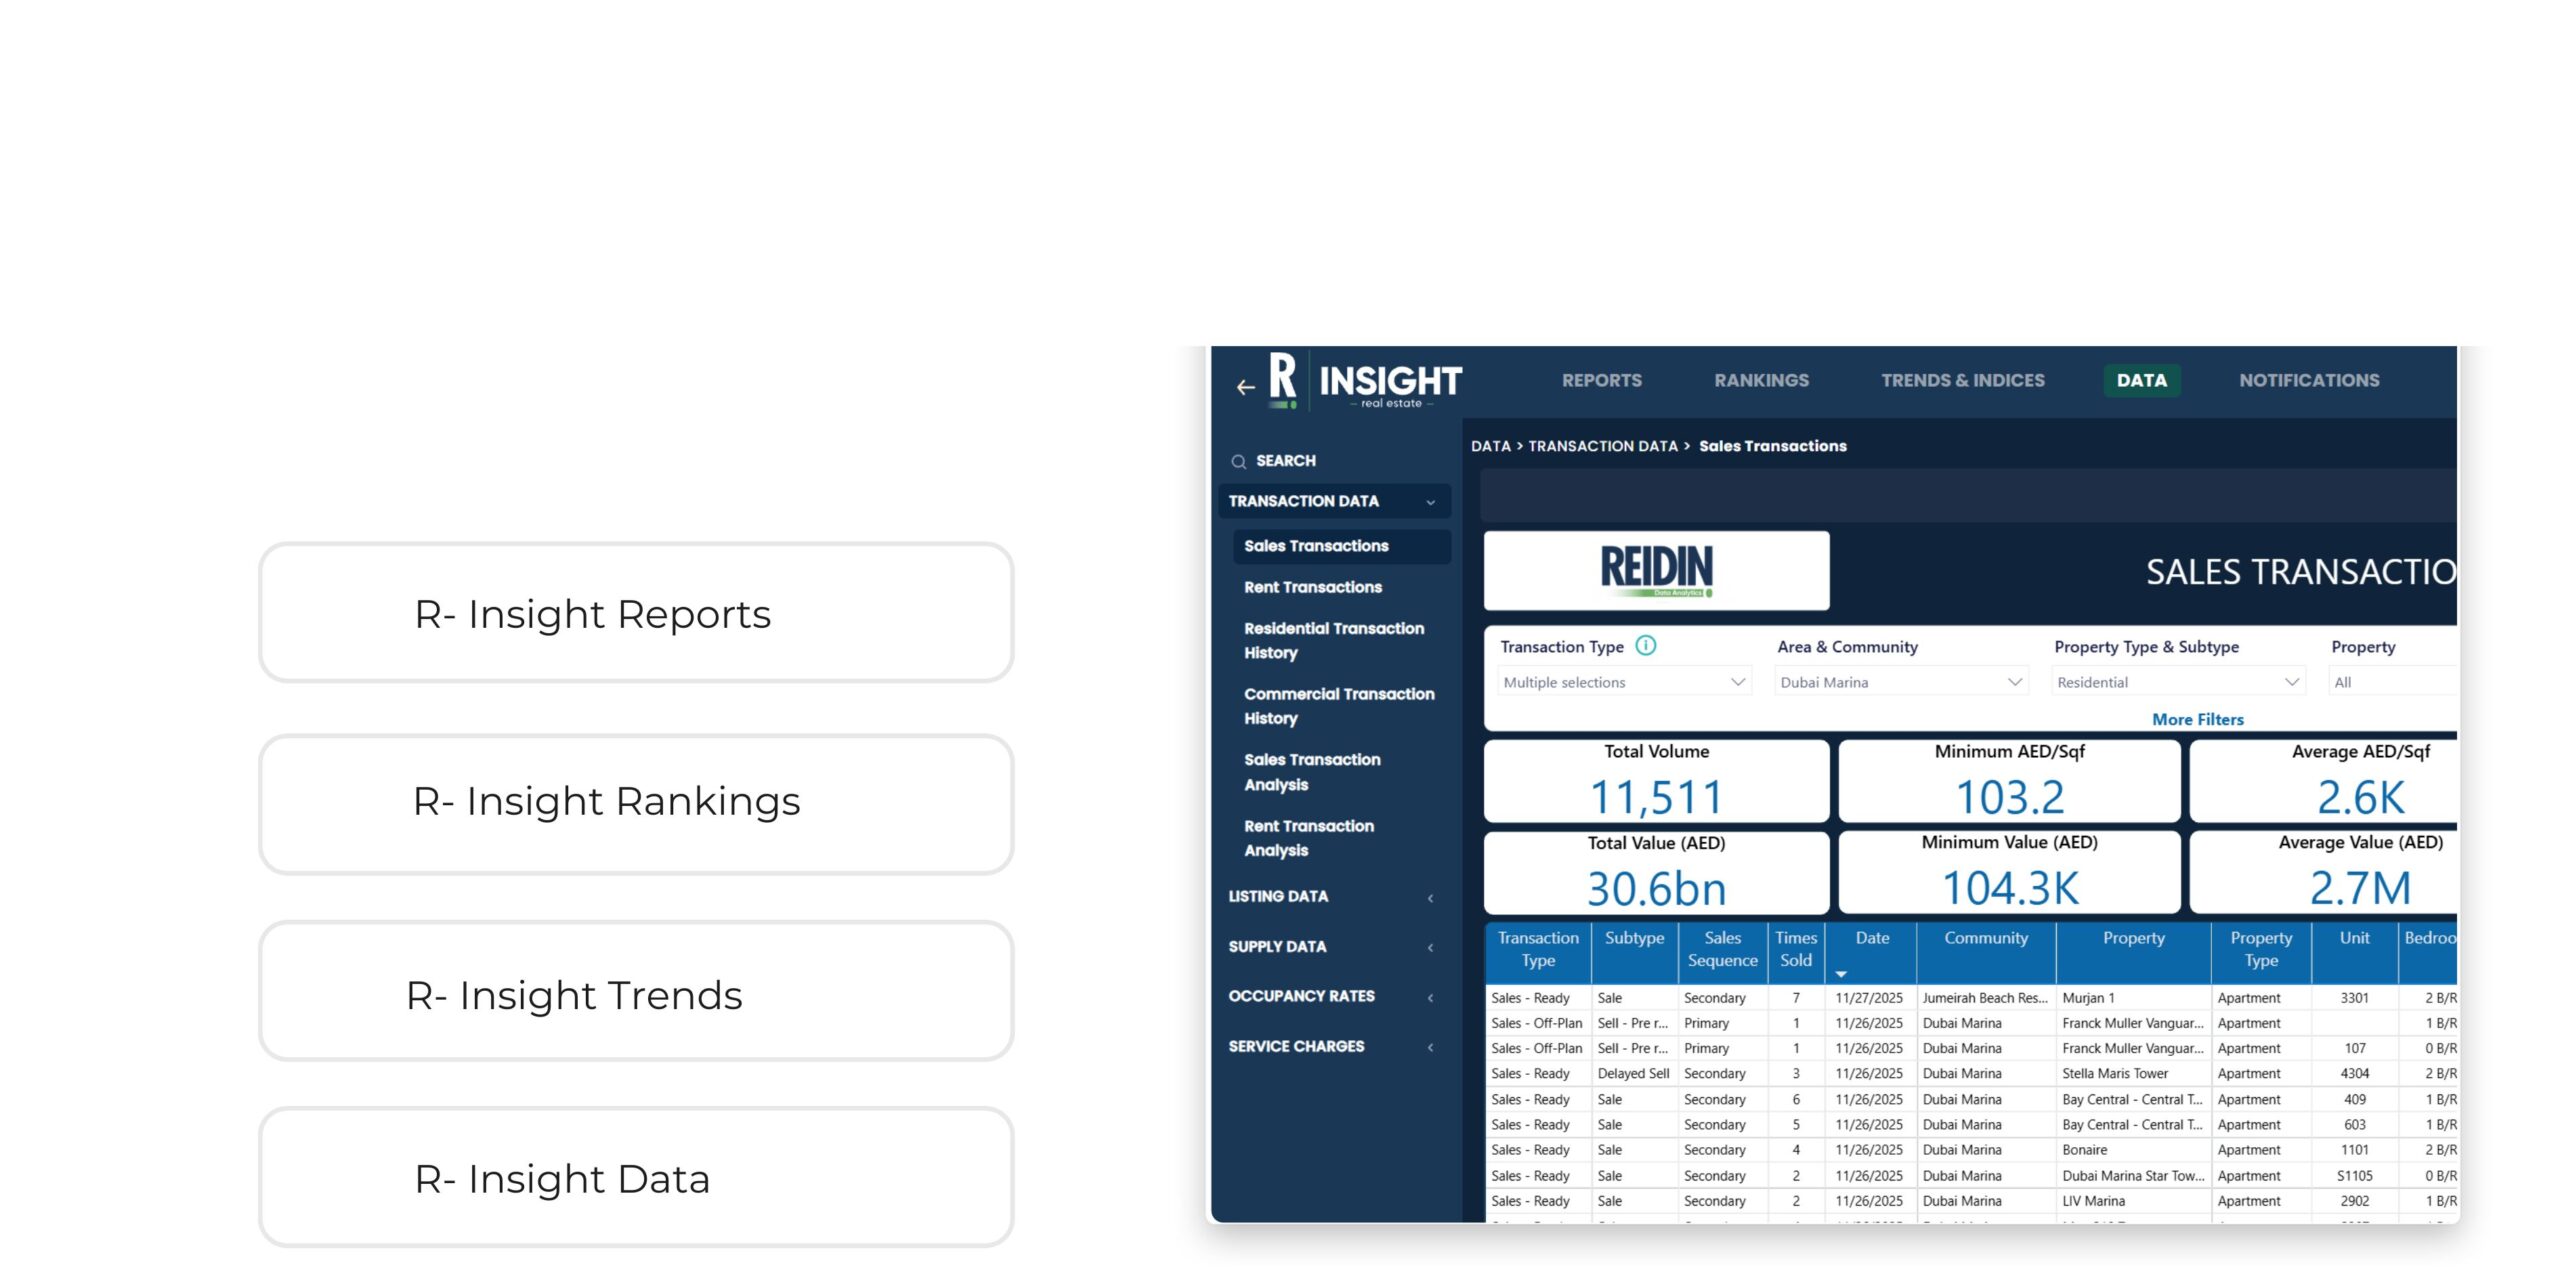Click the REIDIN logo banner

tap(1656, 570)
